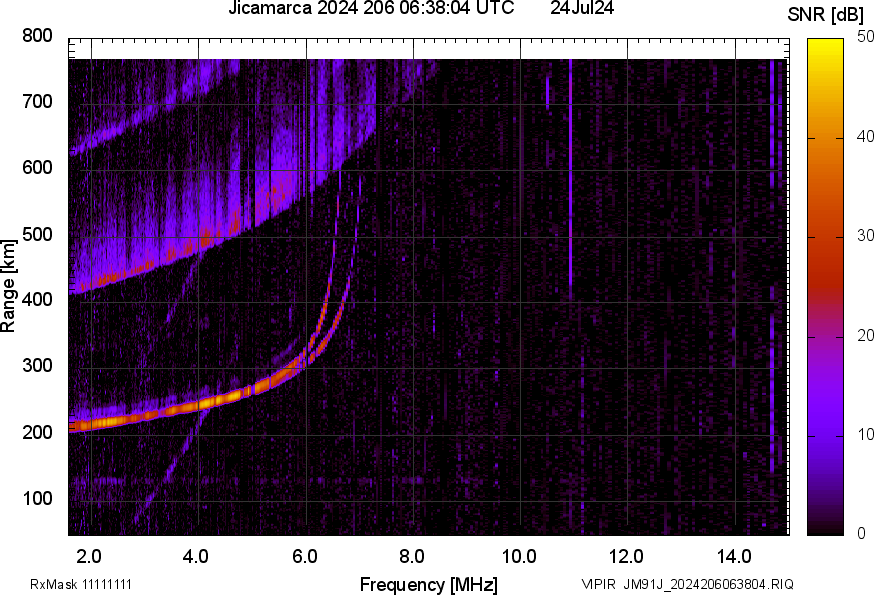Click range tick label "200"

click(37, 432)
